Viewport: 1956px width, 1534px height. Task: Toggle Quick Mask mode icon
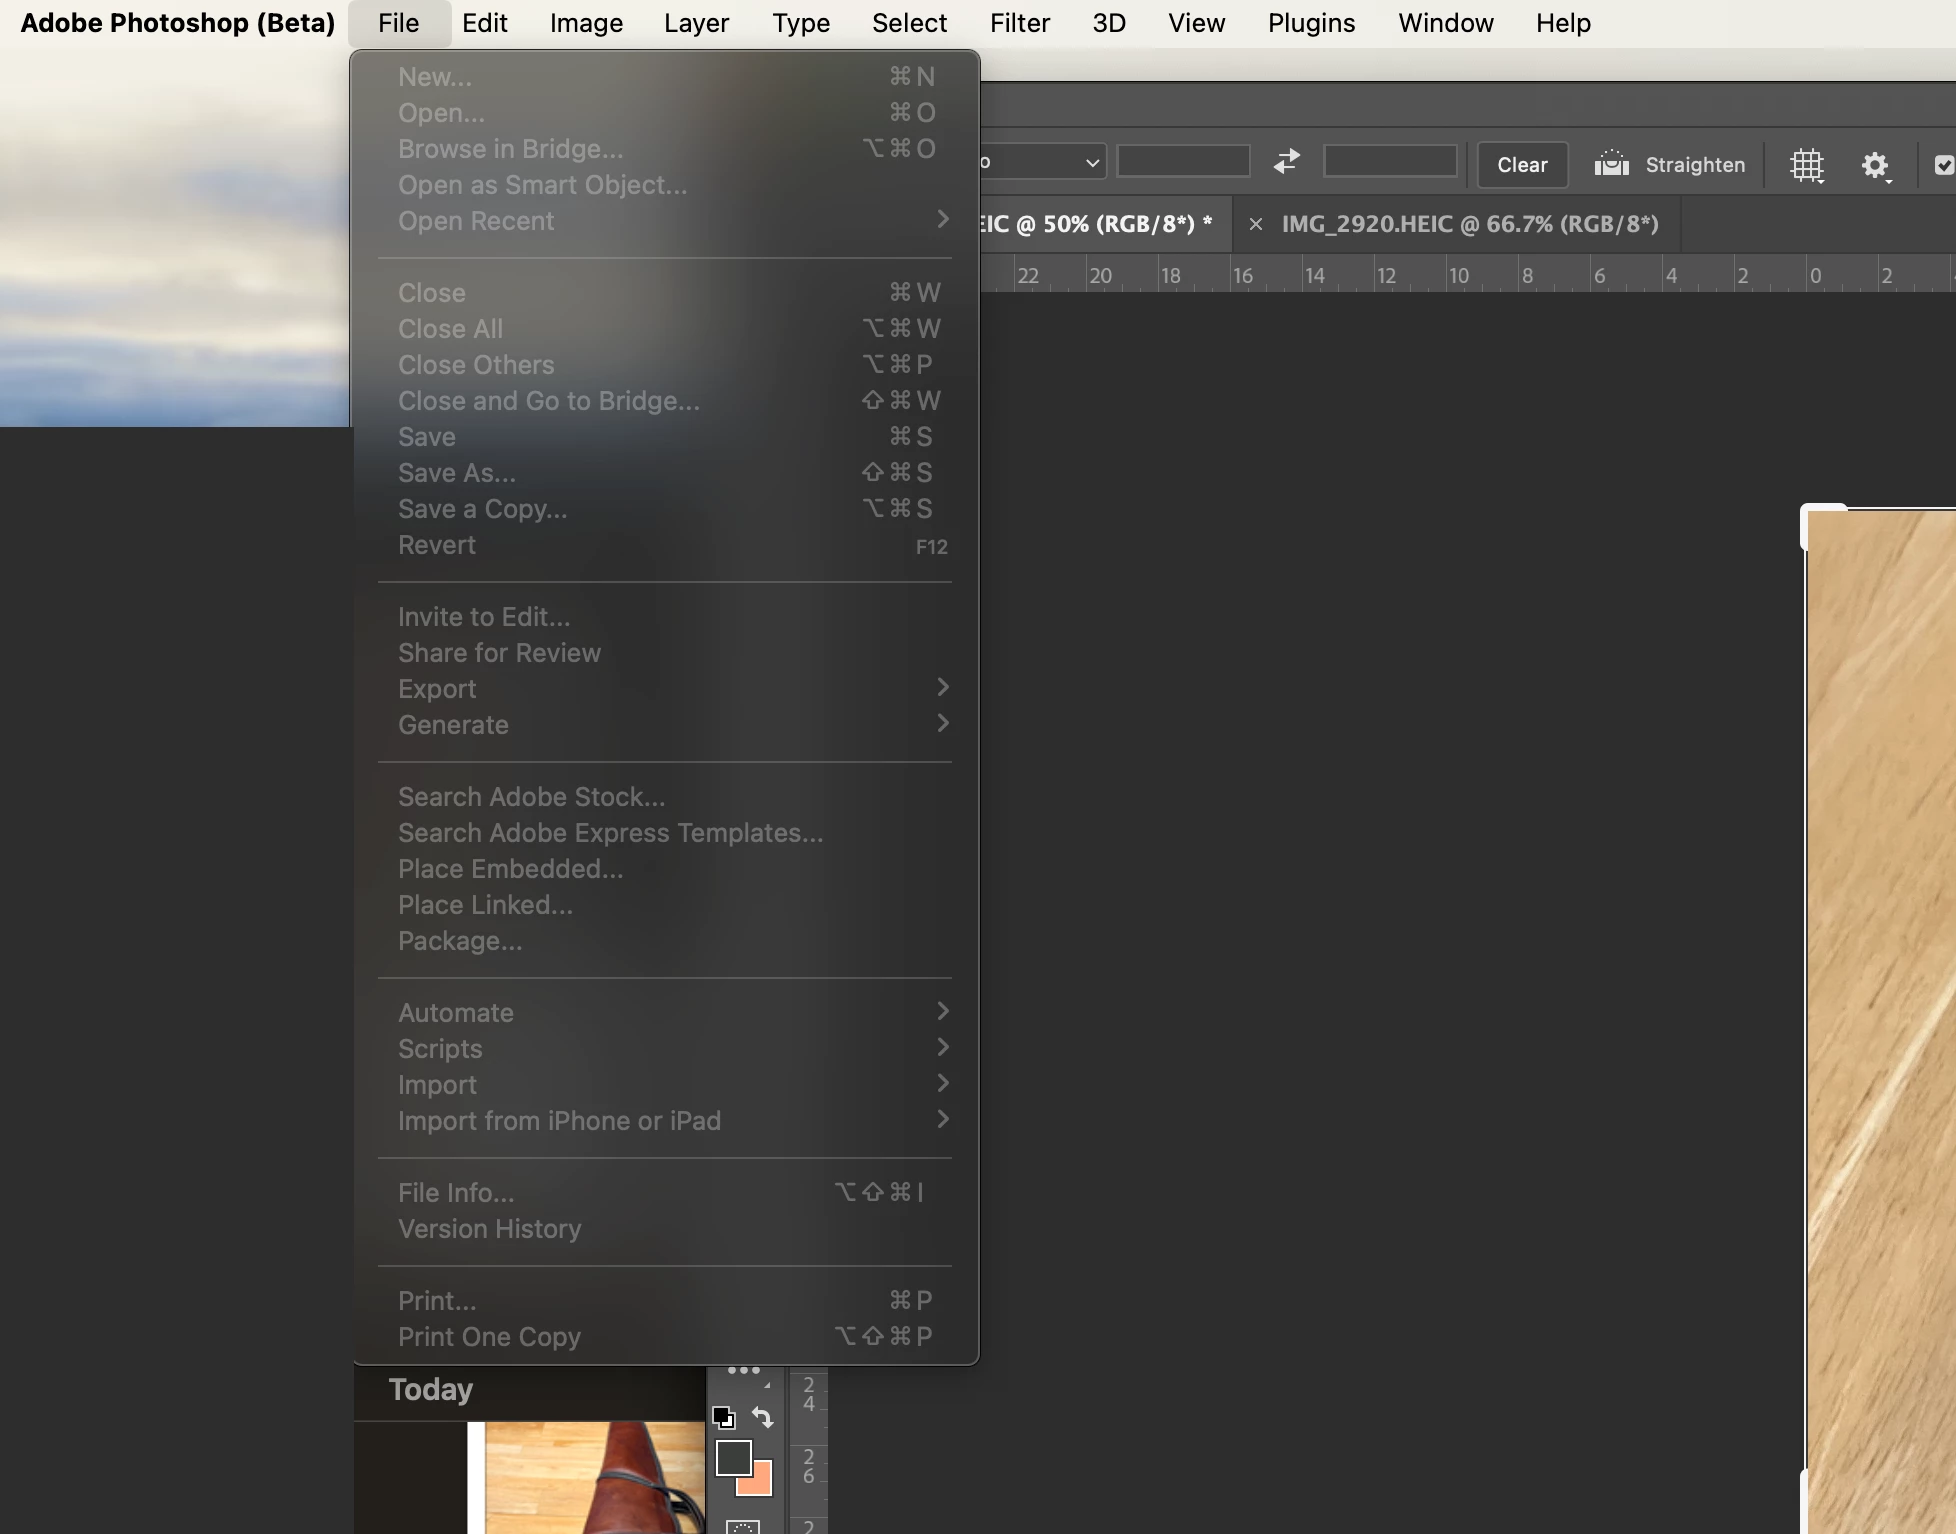coord(743,1527)
